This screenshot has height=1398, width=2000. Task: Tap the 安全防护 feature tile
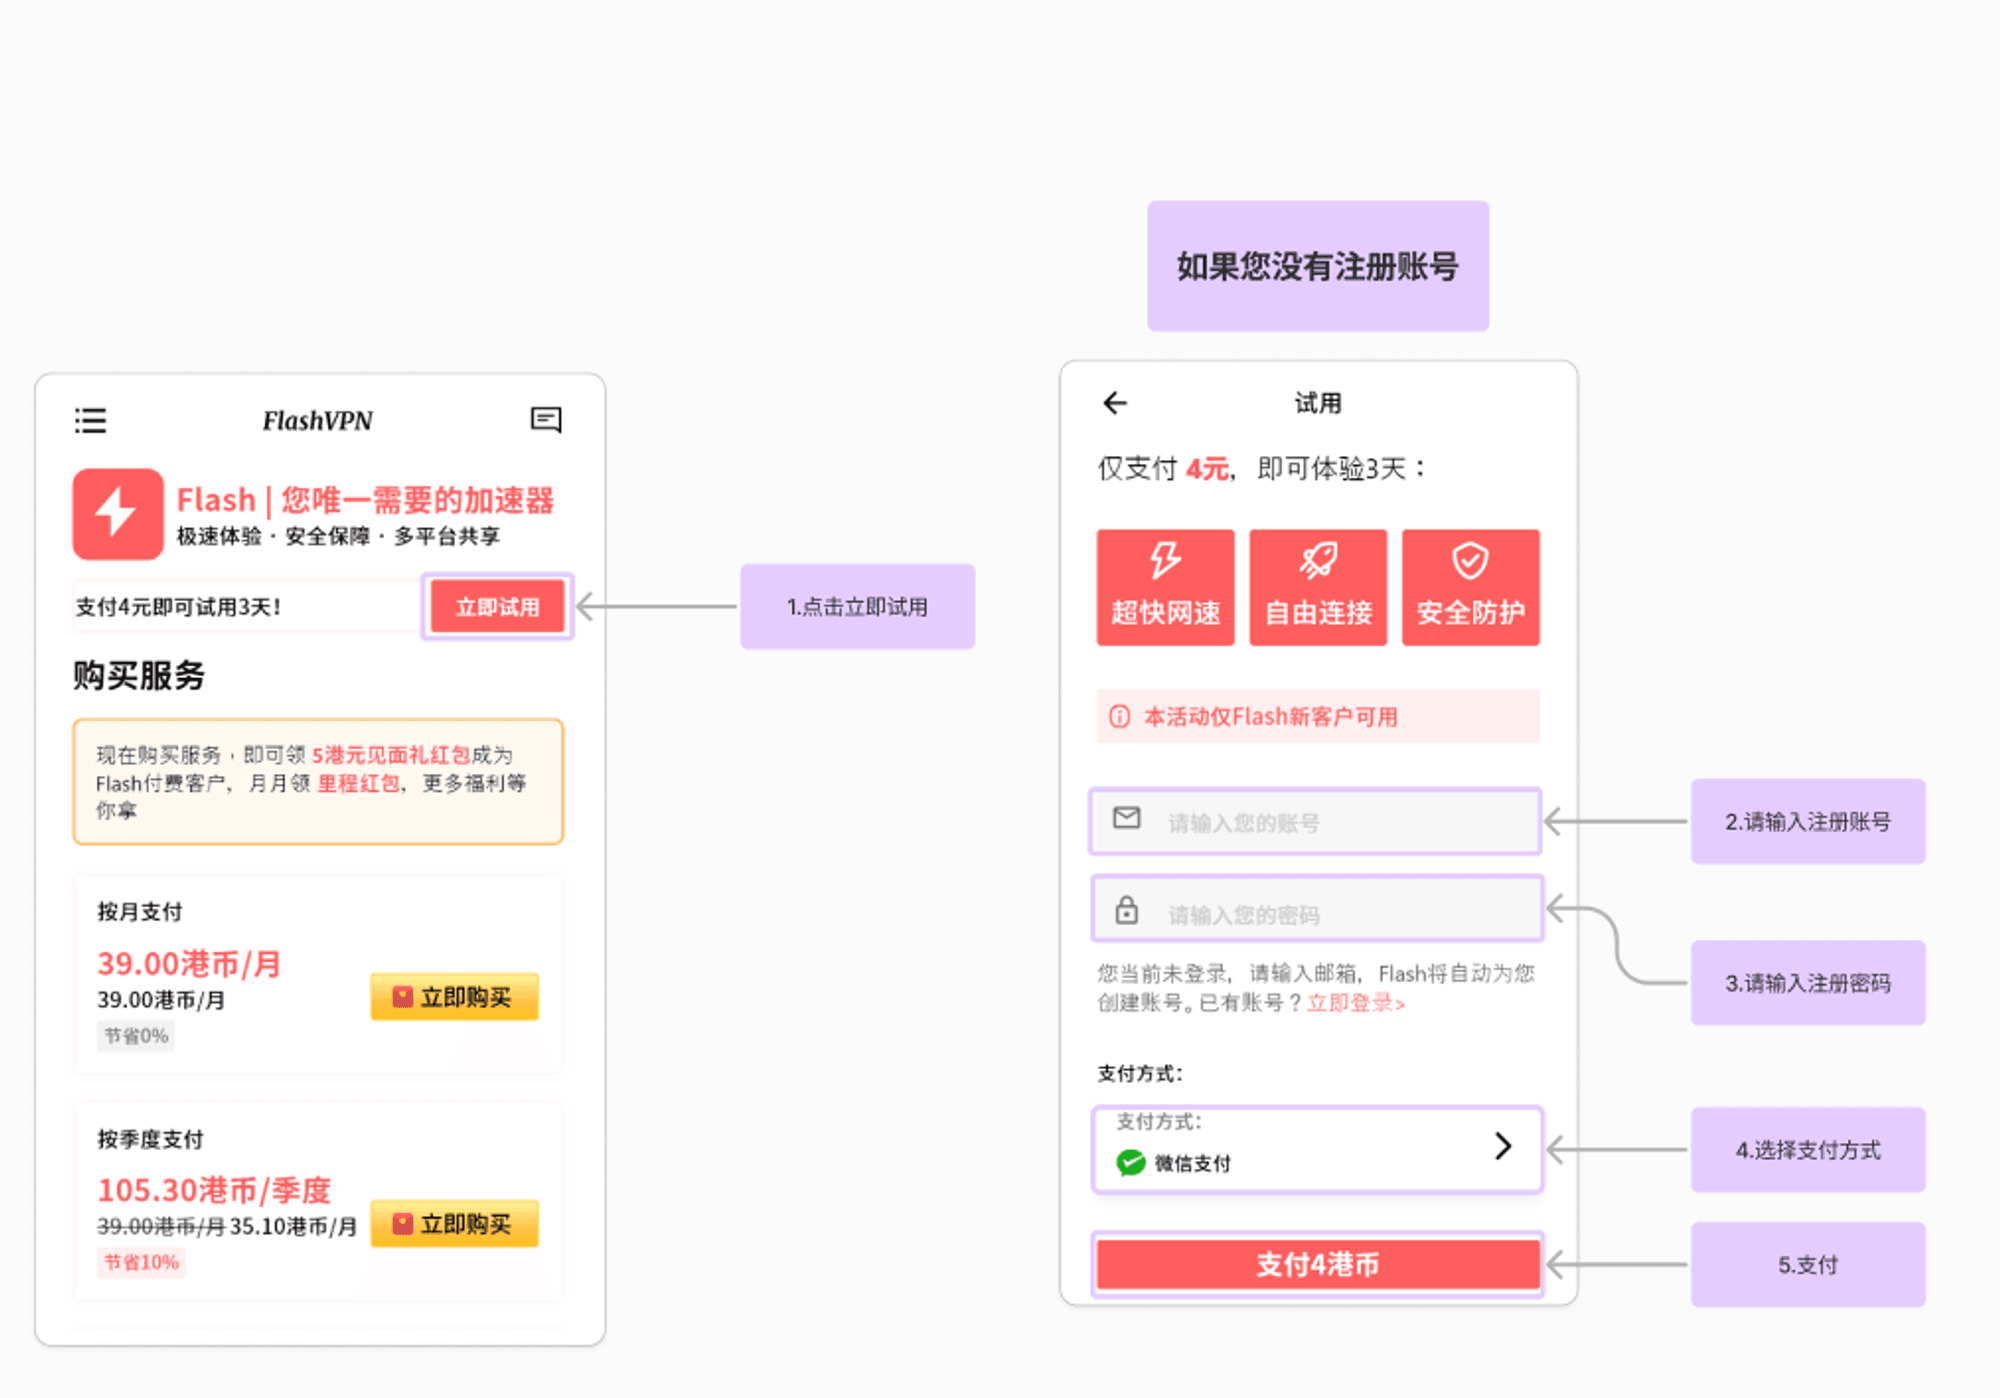(1470, 587)
